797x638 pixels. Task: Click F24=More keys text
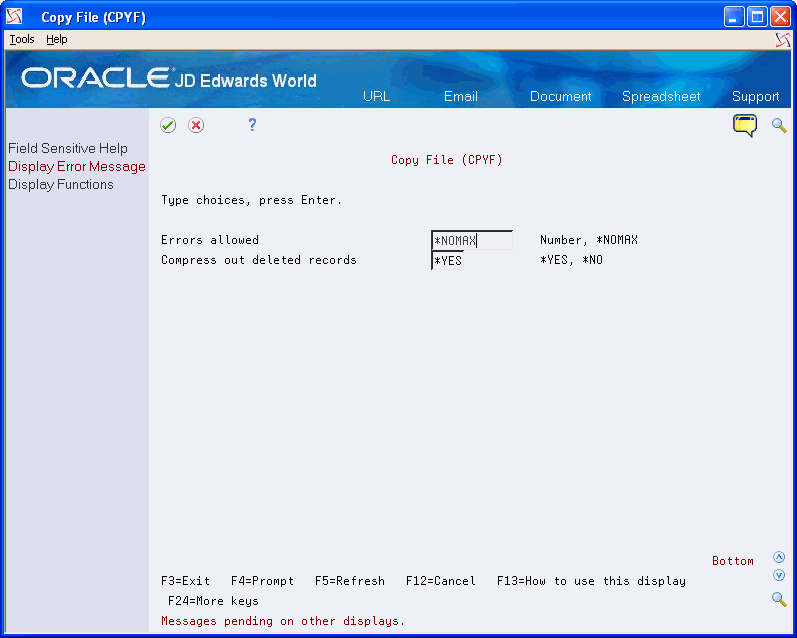[x=213, y=601]
